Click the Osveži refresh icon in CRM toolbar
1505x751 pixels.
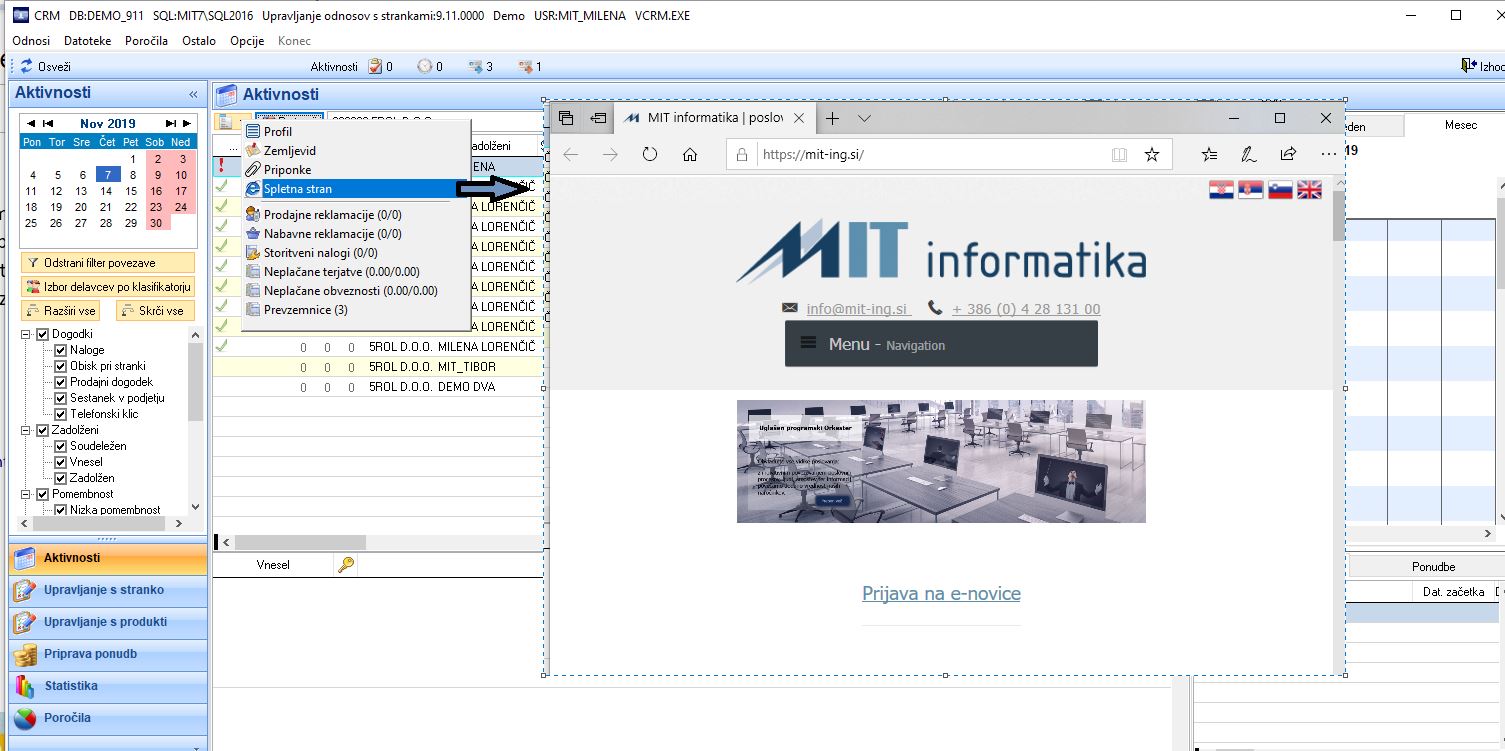click(26, 67)
